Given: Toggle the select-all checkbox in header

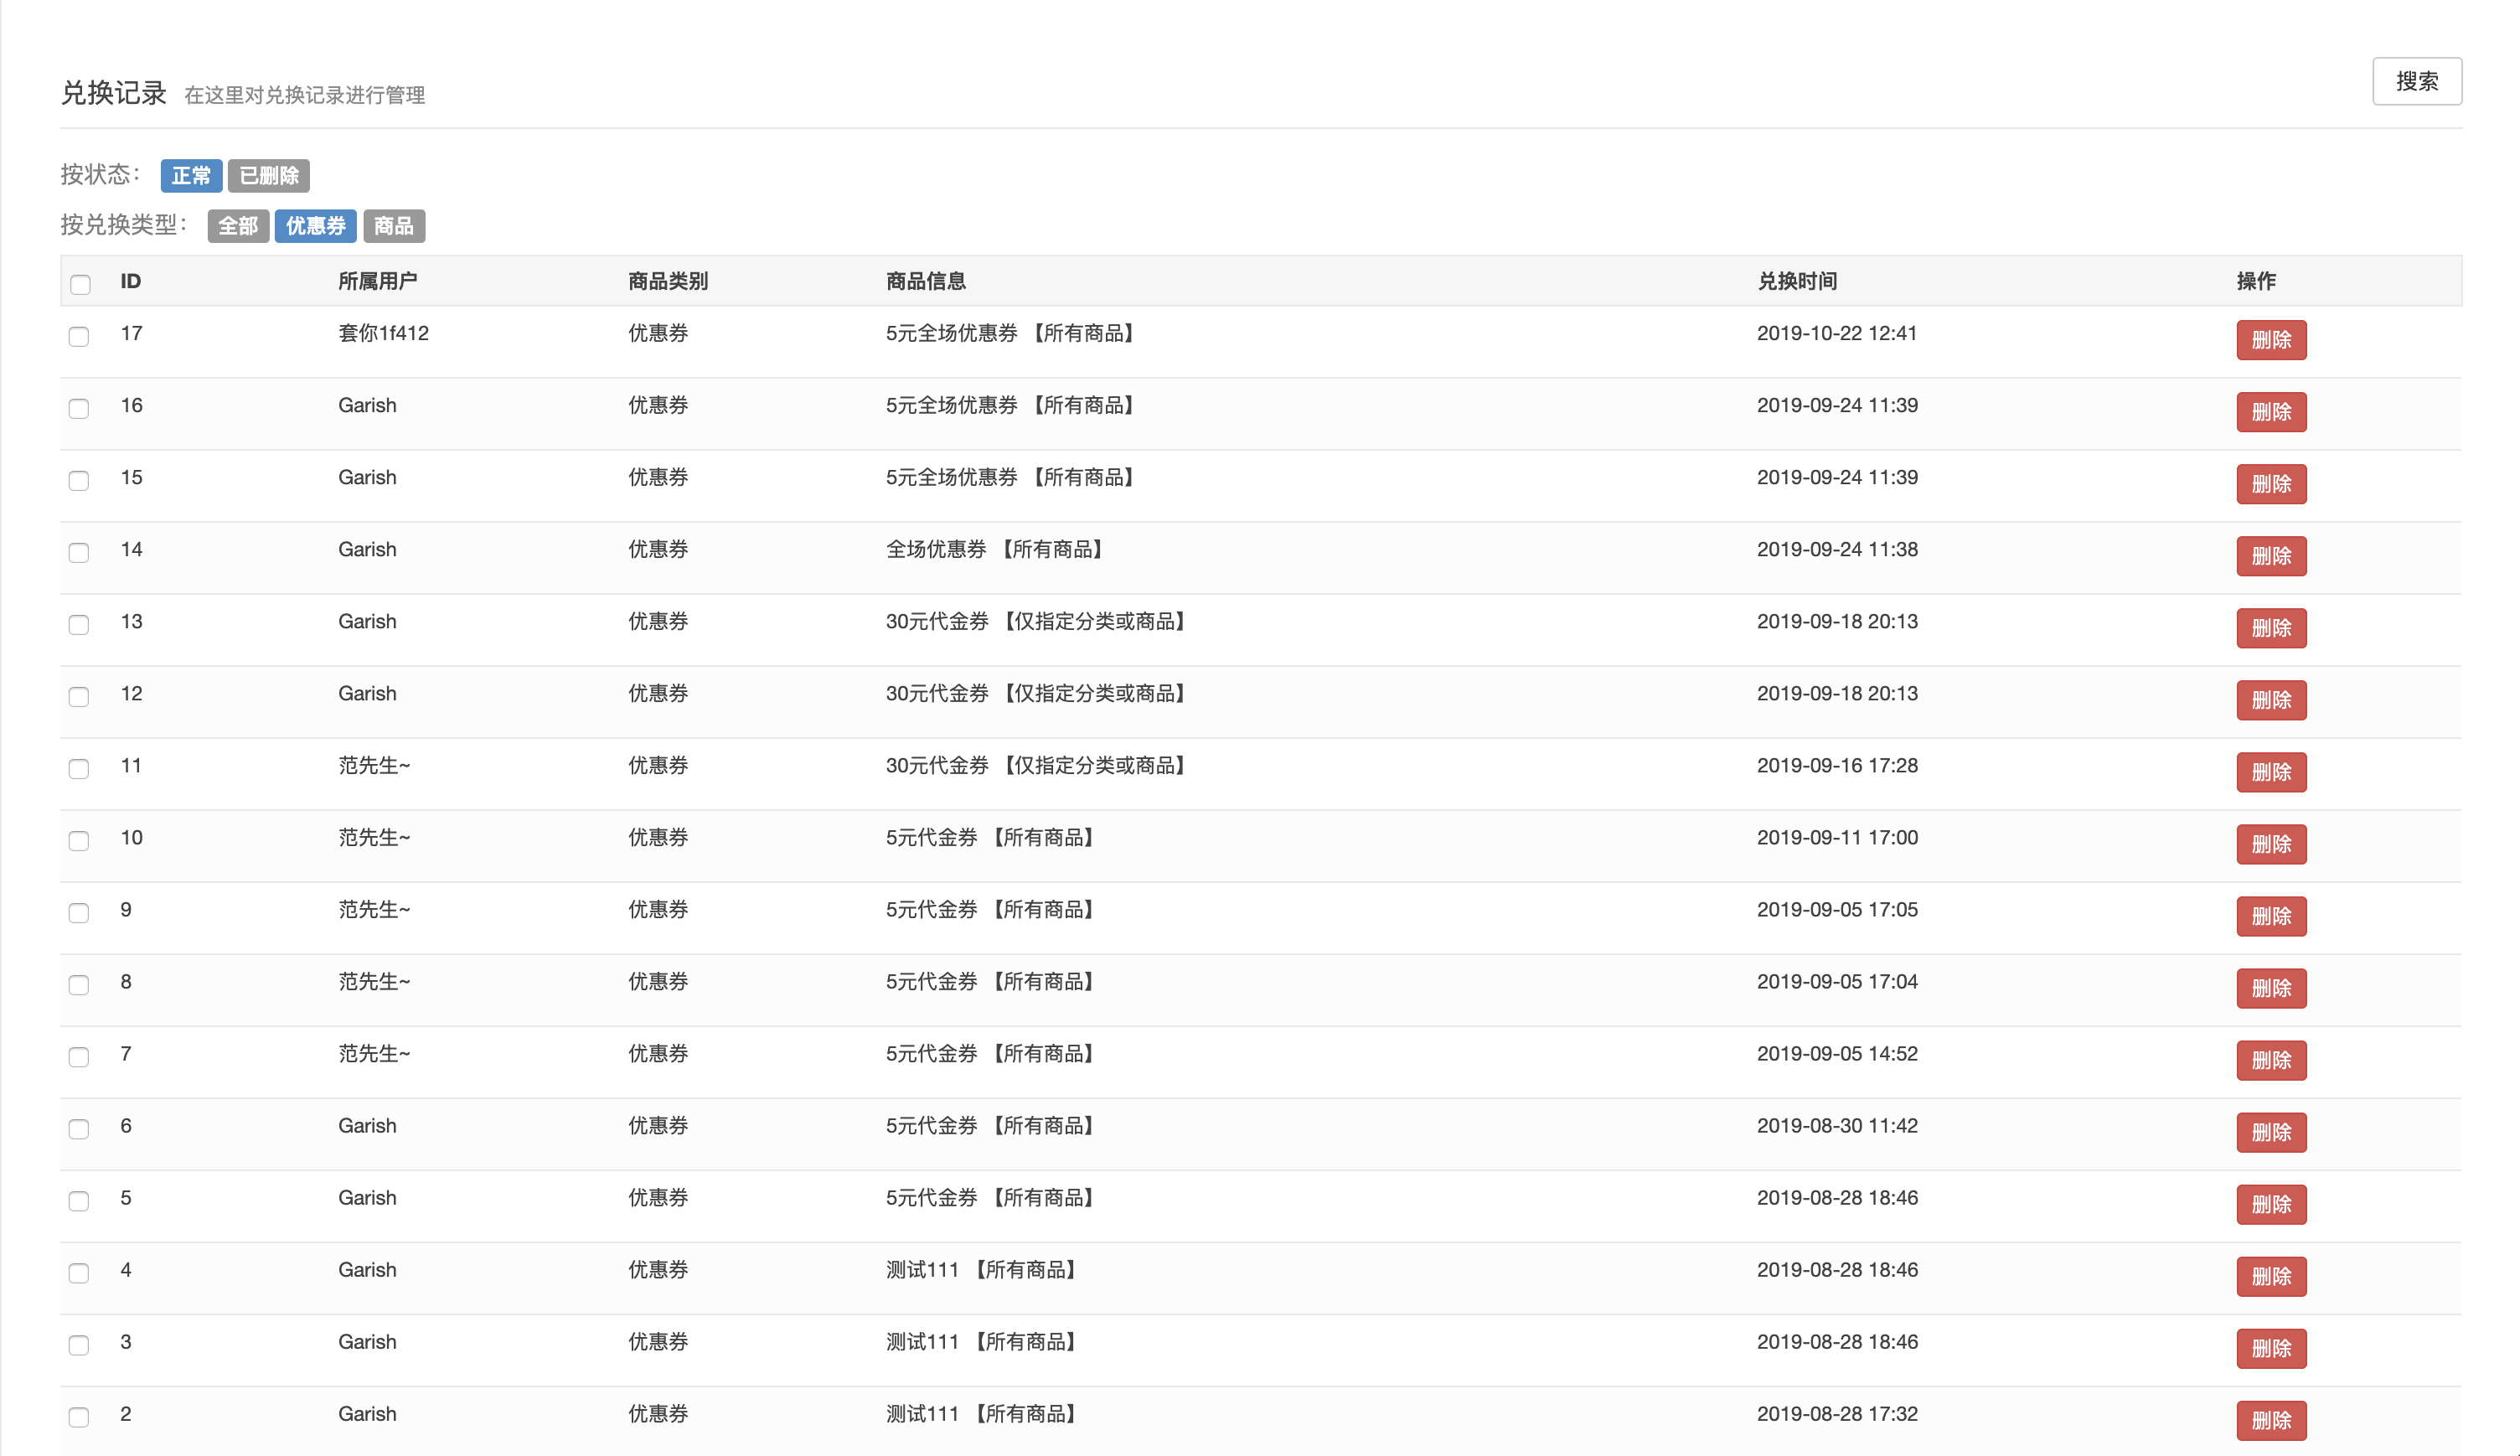Looking at the screenshot, I should [80, 284].
